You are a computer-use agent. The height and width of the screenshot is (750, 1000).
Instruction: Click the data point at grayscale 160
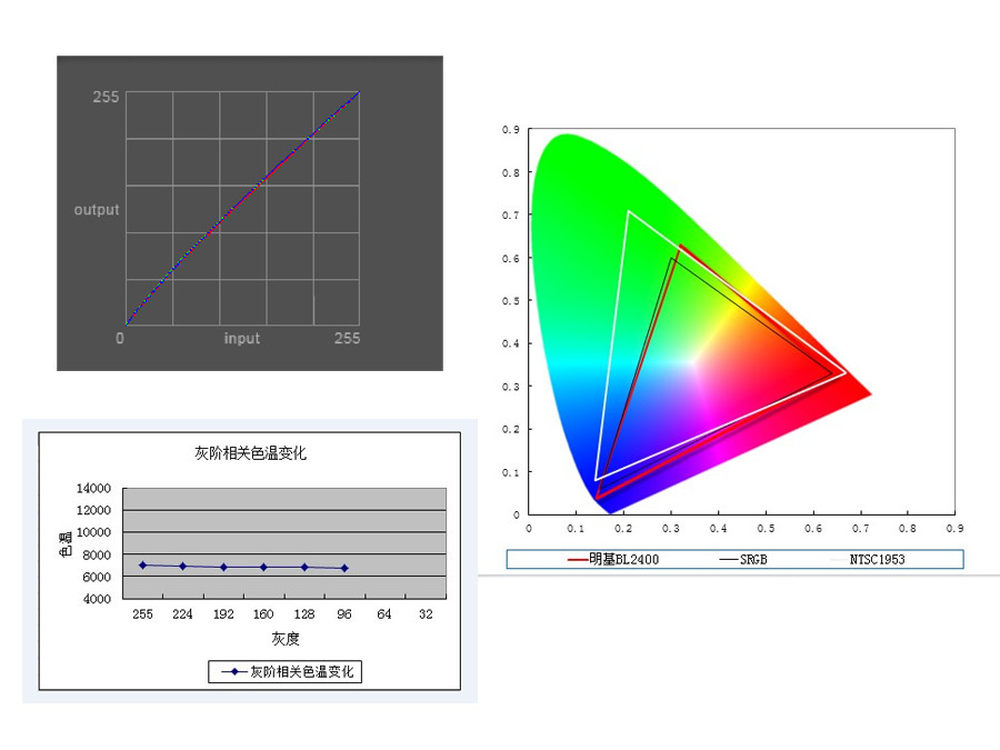[x=264, y=567]
